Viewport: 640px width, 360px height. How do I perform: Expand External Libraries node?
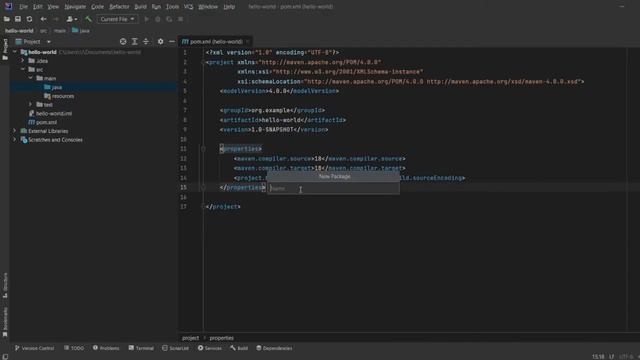coord(15,131)
